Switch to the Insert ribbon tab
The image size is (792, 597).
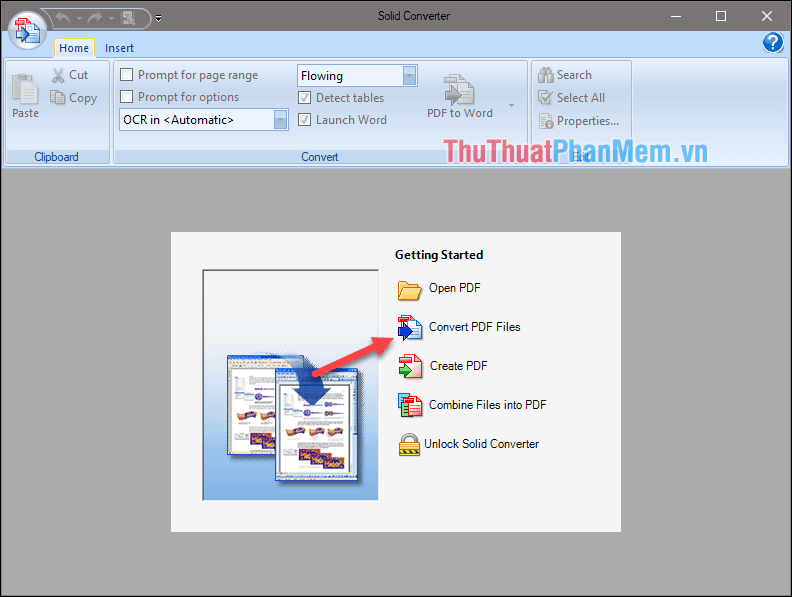[119, 48]
